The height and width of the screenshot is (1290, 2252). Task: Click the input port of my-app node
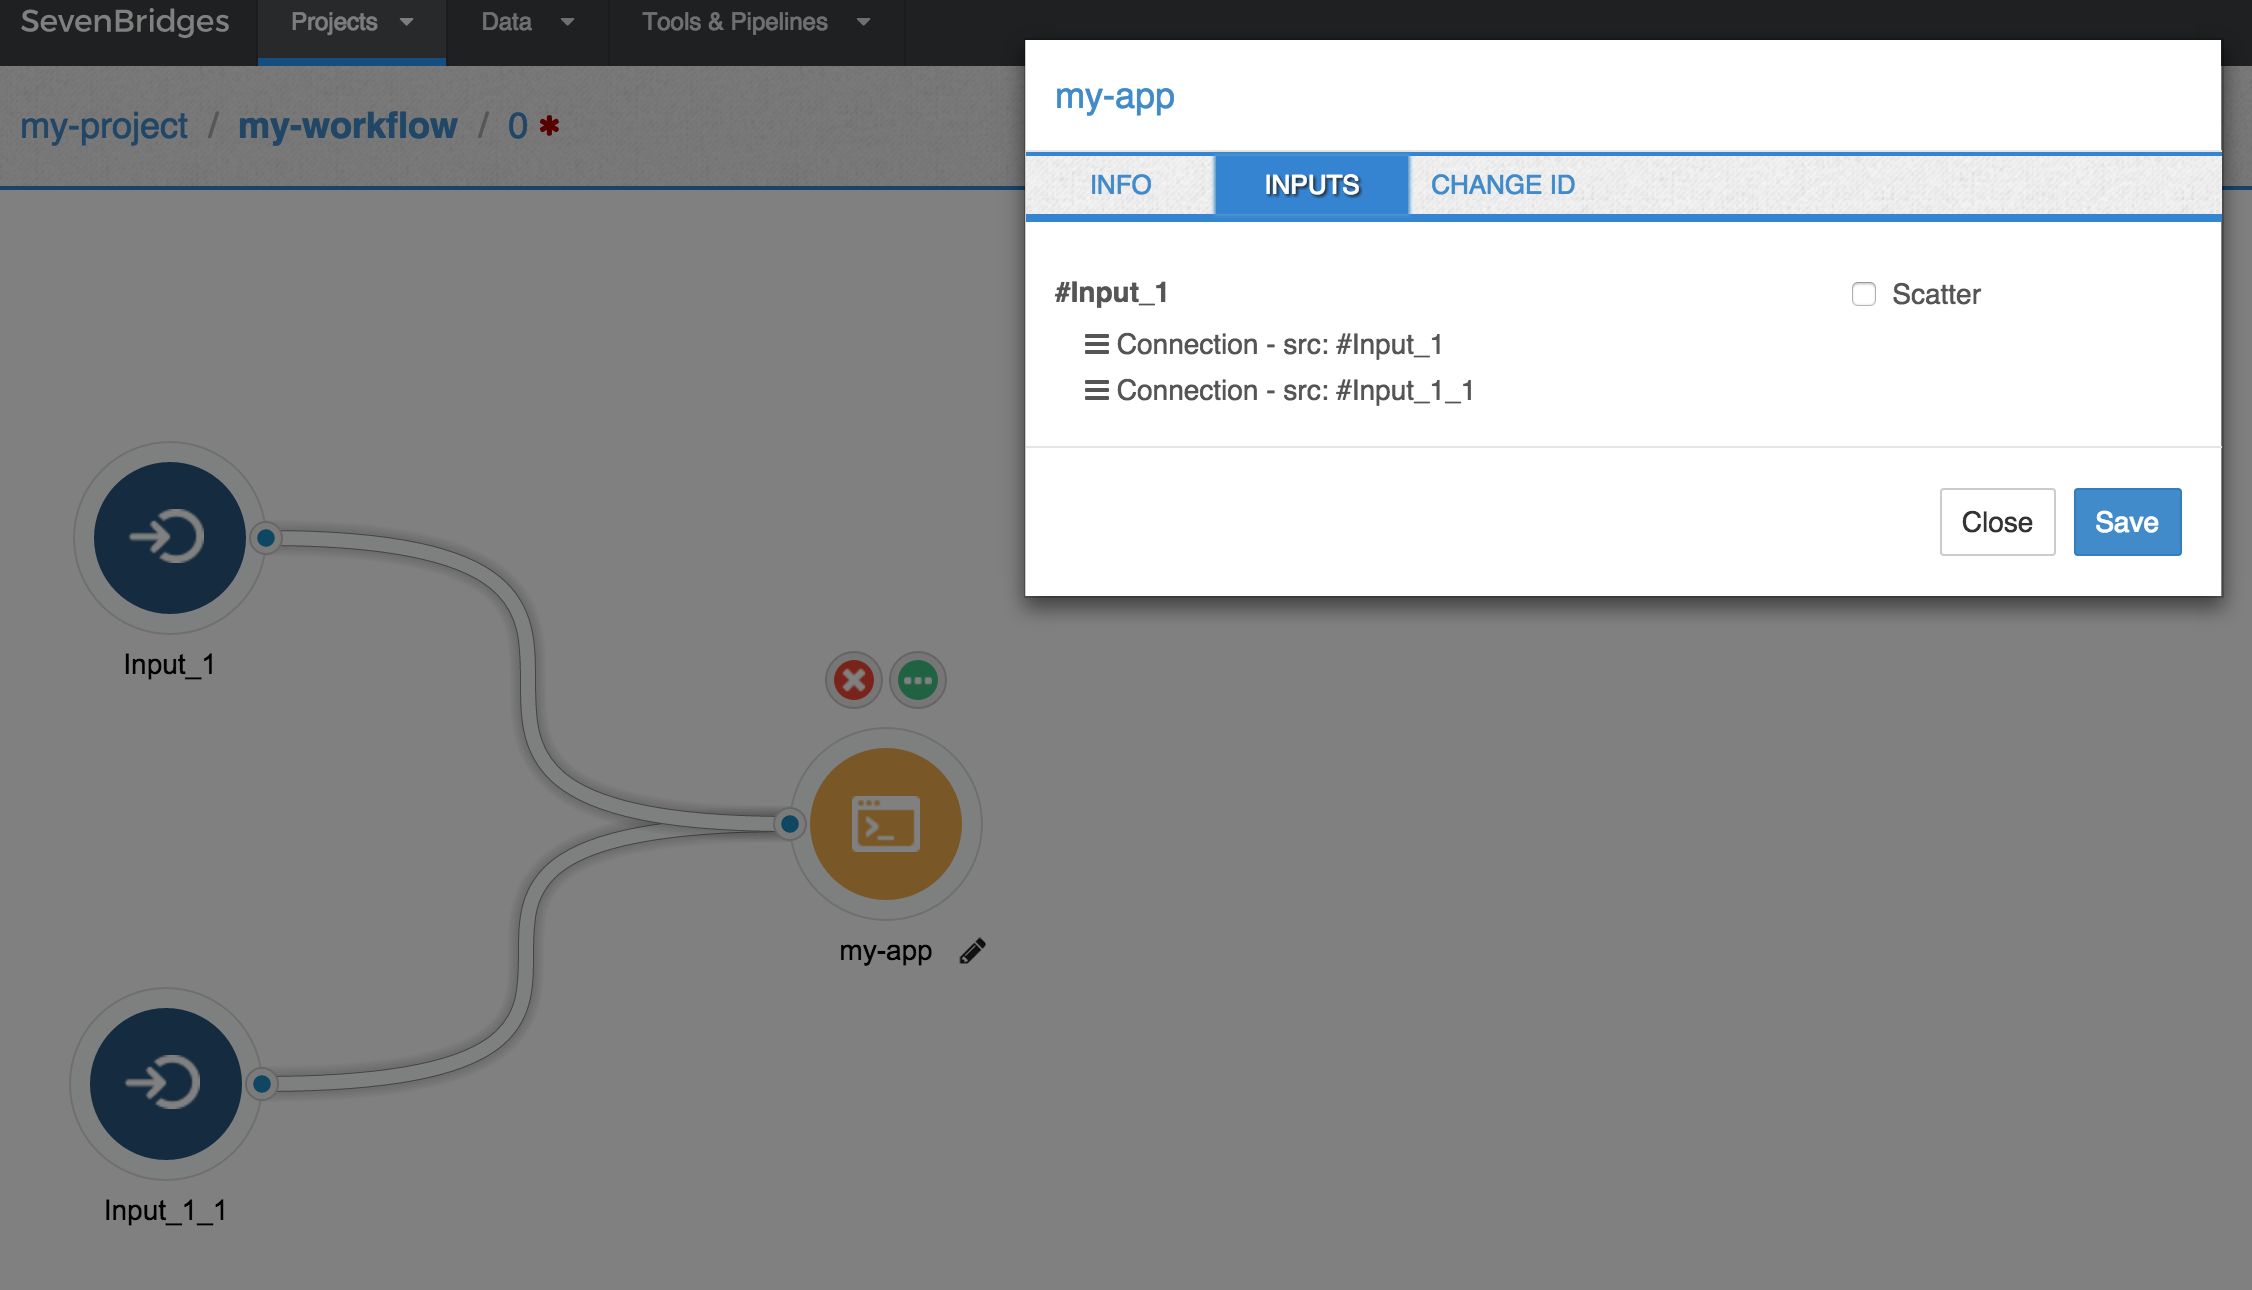(790, 824)
